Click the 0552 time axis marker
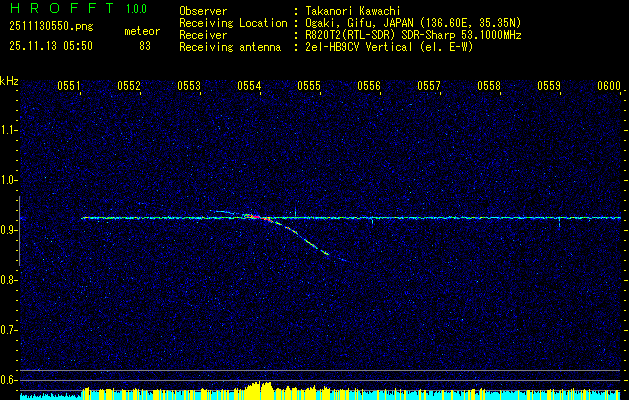 129,86
